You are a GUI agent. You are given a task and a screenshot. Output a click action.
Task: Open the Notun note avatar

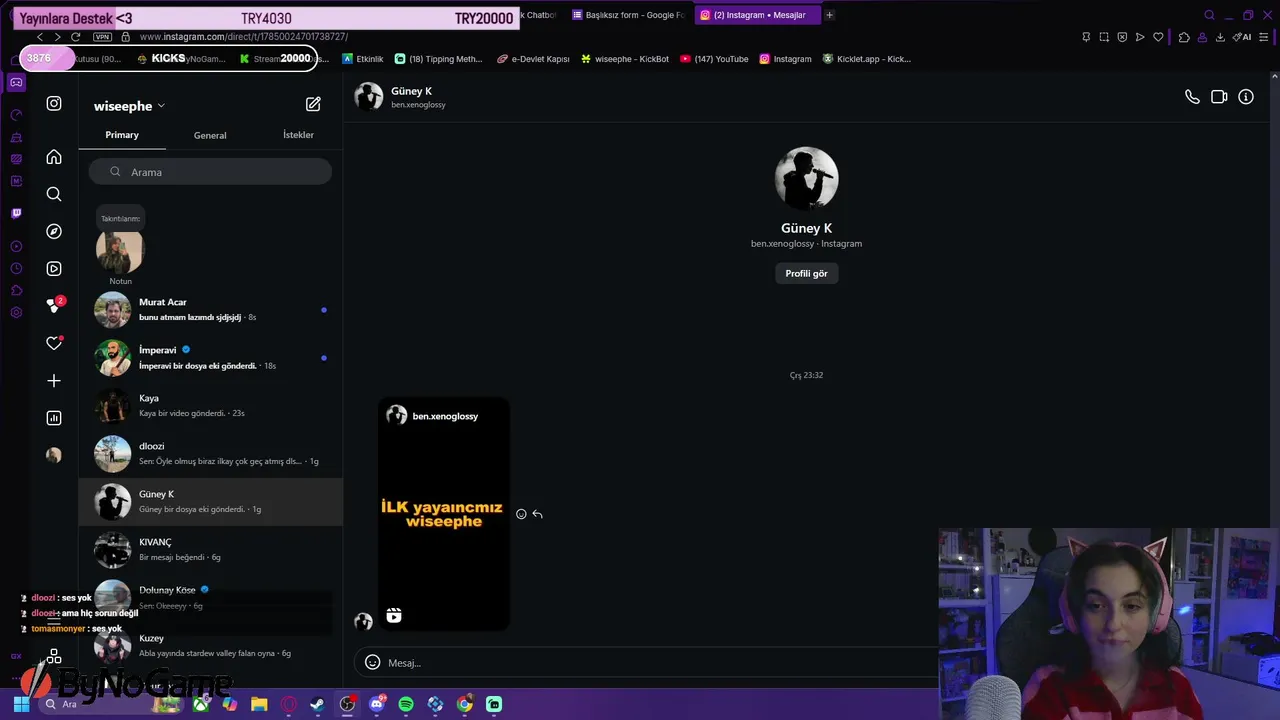coord(120,251)
